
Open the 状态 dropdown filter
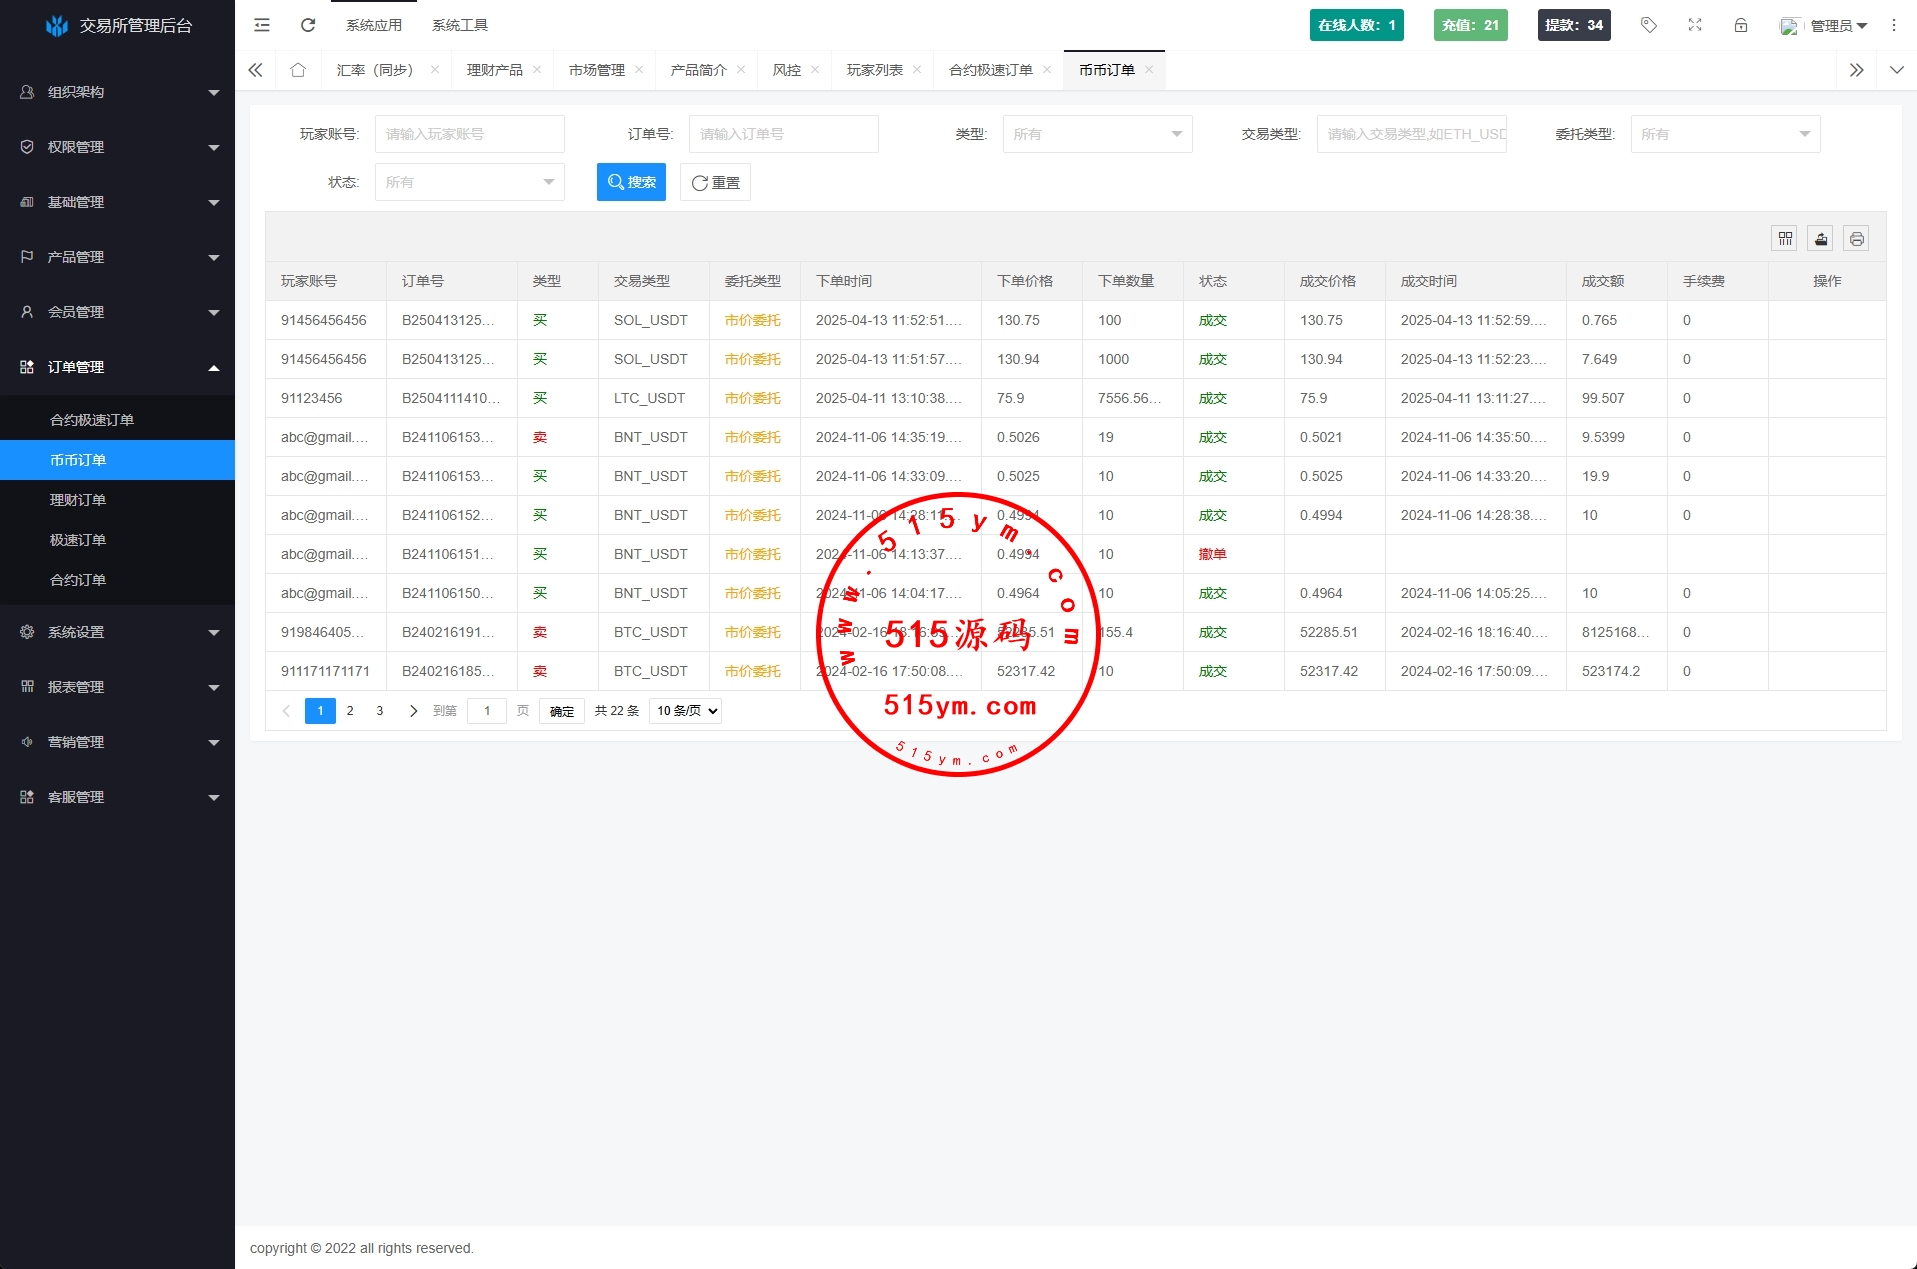tap(469, 182)
